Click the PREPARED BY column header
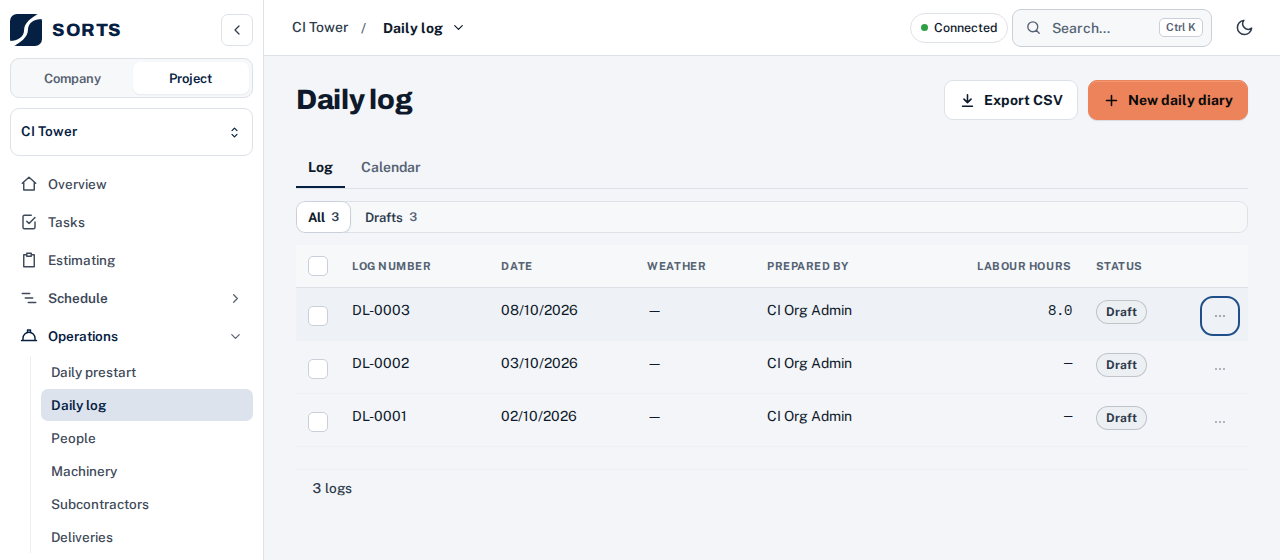The width and height of the screenshot is (1280, 560). [807, 266]
